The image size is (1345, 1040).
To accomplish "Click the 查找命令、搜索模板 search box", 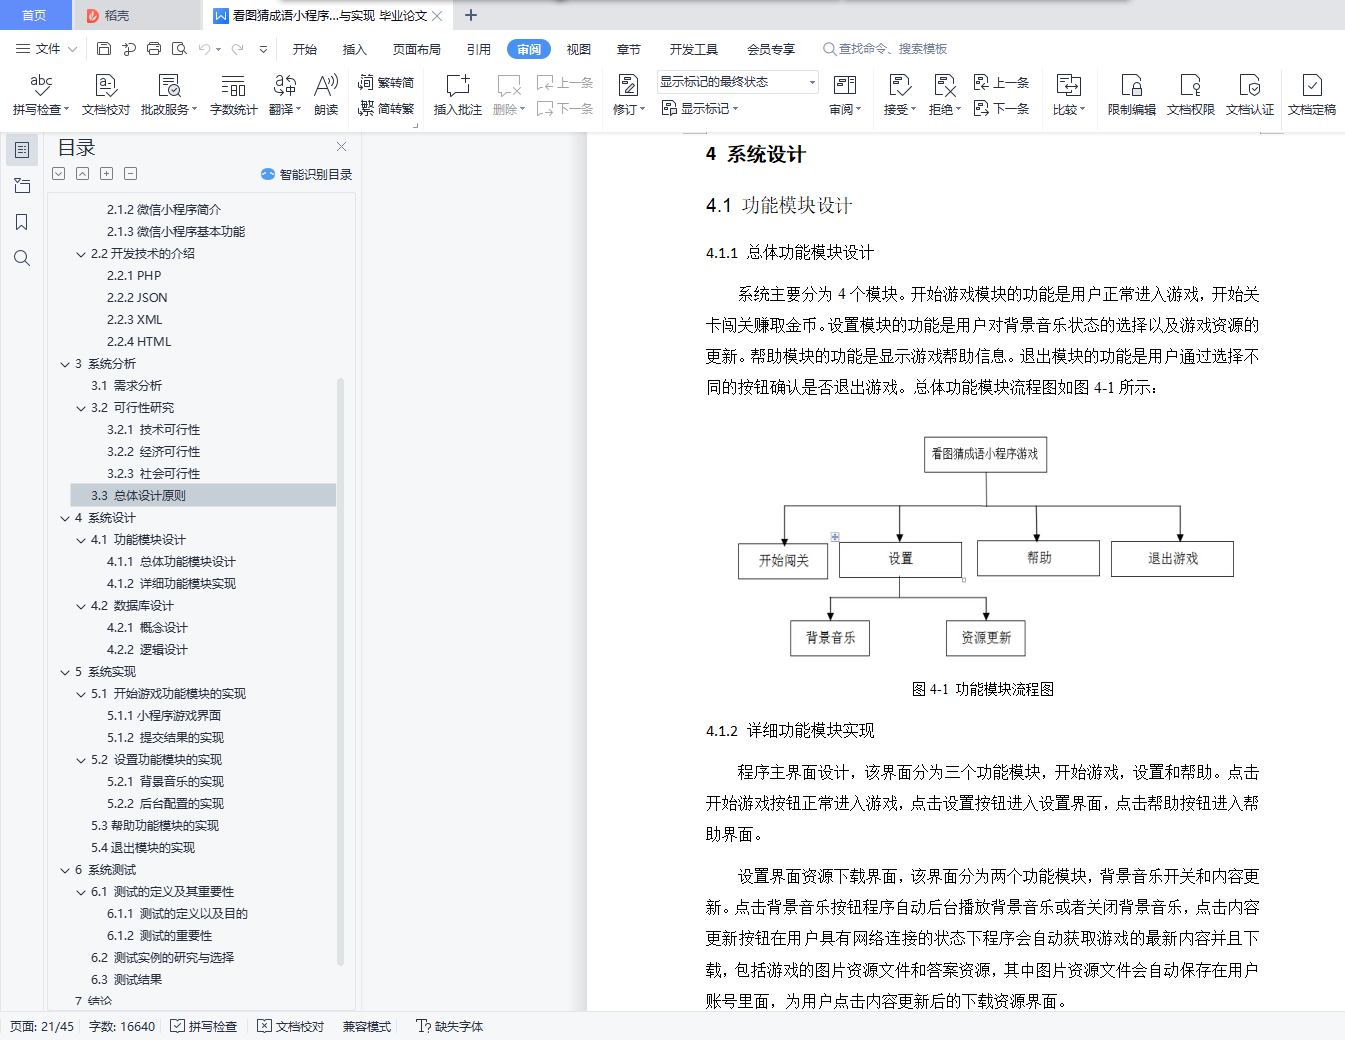I will [x=885, y=49].
